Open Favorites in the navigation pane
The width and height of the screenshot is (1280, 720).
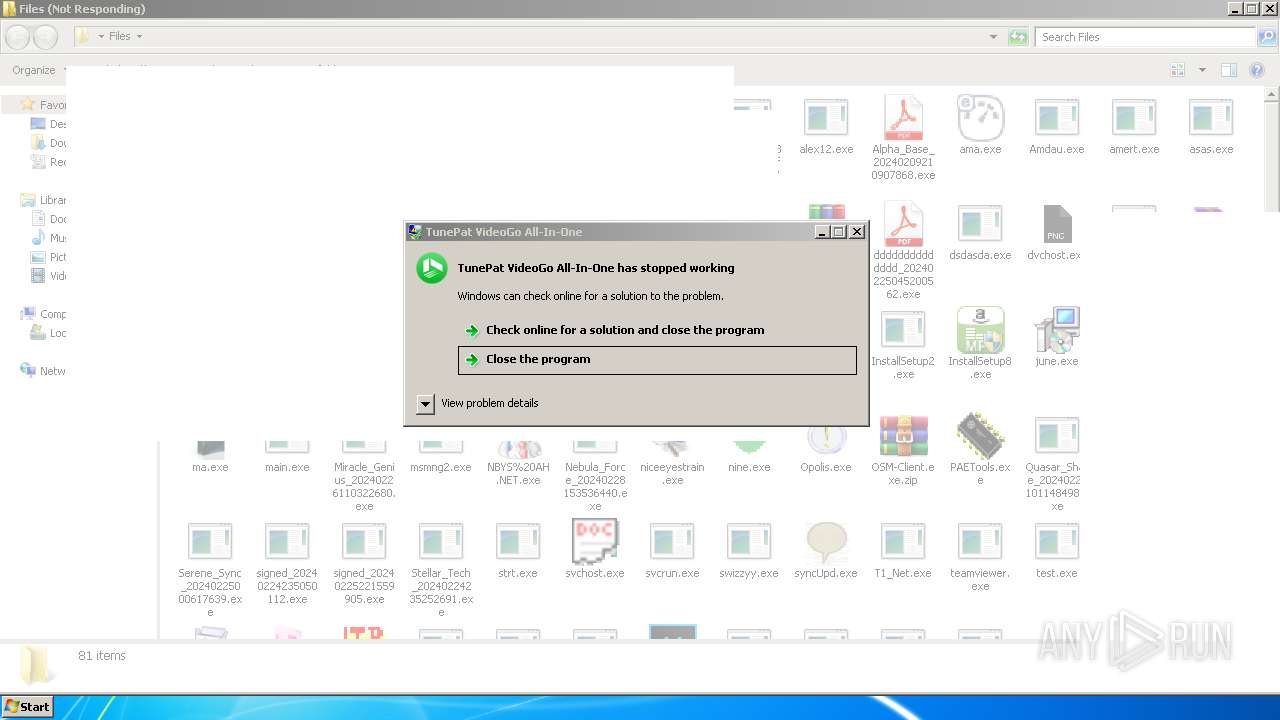coord(52,105)
